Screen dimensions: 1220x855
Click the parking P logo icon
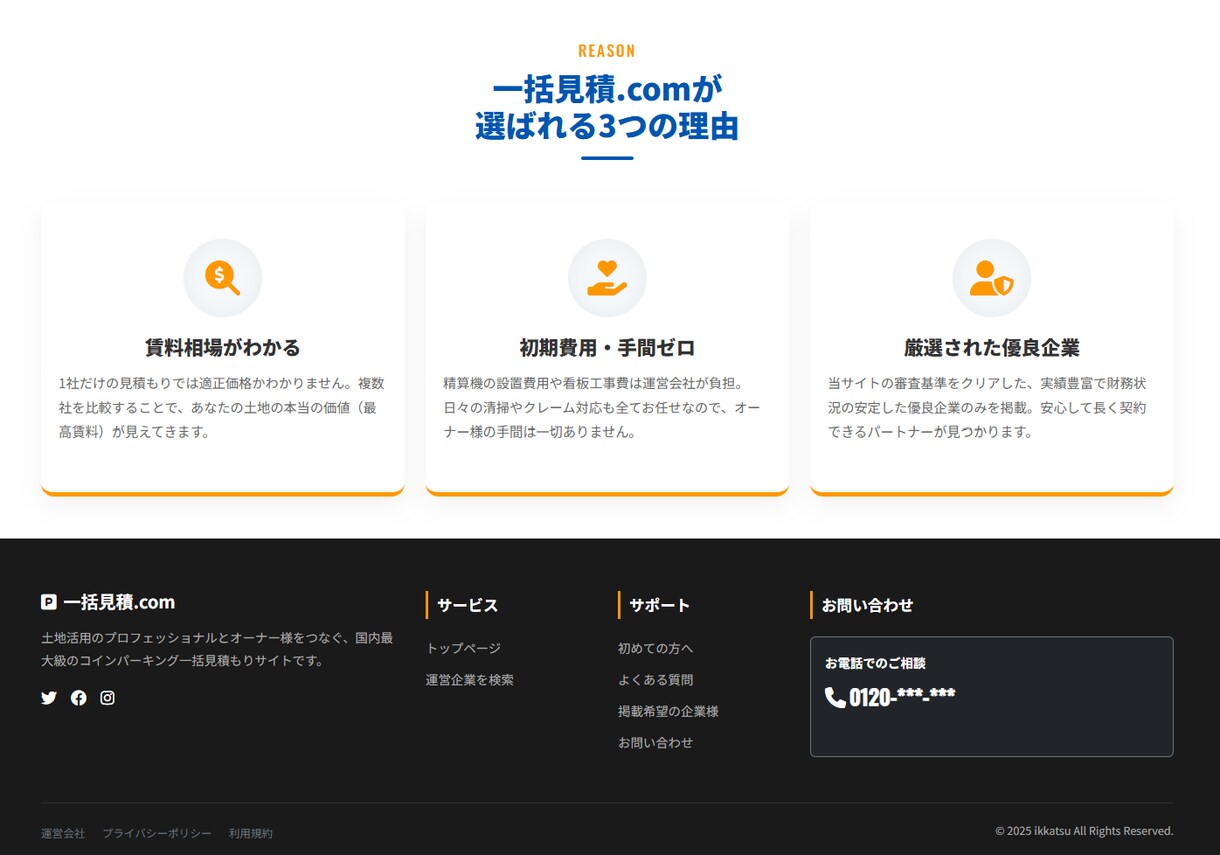click(x=49, y=602)
